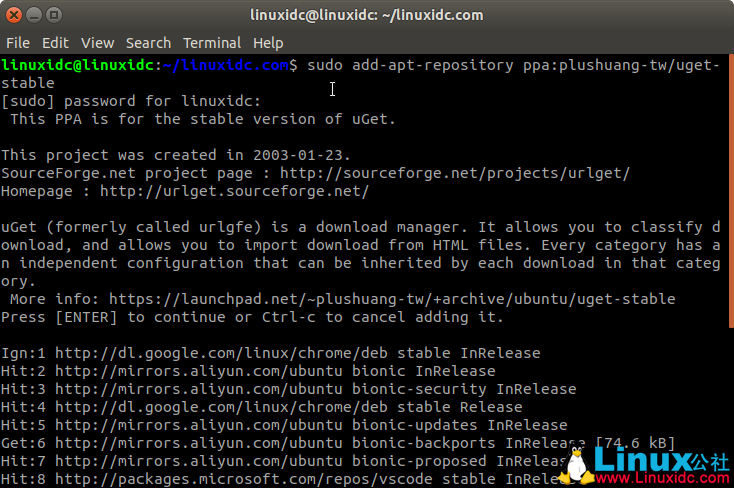Open the Terminal menu
This screenshot has height=488, width=734.
tap(212, 43)
